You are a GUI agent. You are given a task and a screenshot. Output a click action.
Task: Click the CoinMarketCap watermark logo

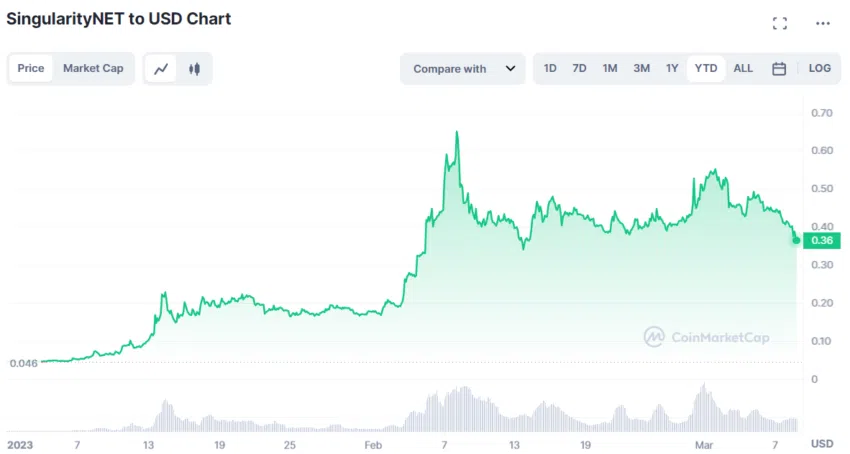pos(706,337)
